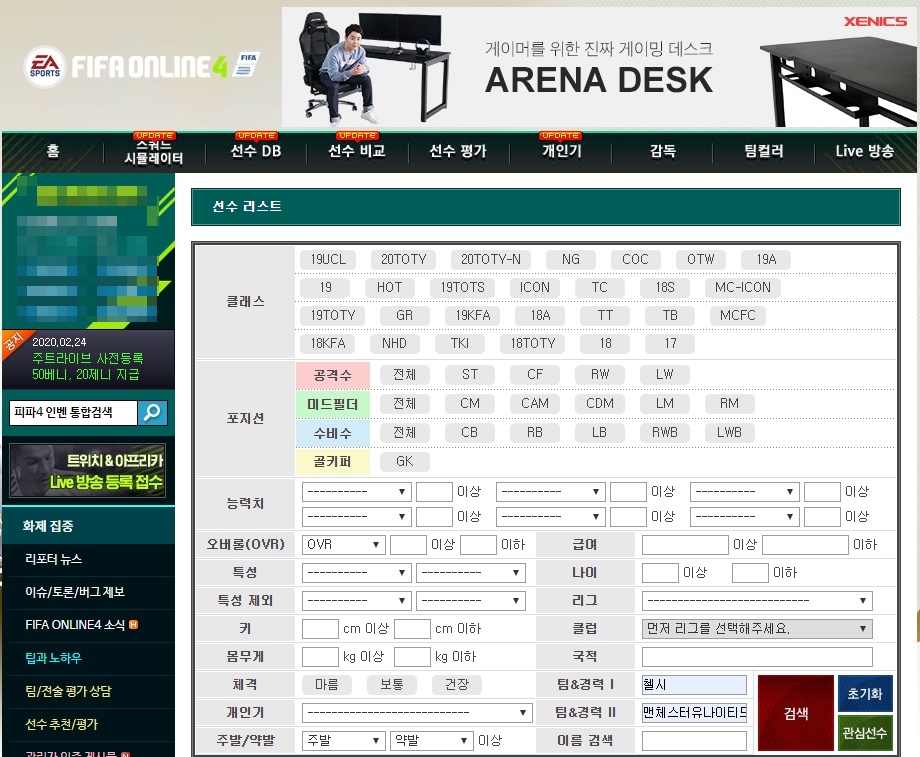920x757 pixels.
Task: Open the 이슈/토론/버그 제보 link
Action: (x=75, y=592)
